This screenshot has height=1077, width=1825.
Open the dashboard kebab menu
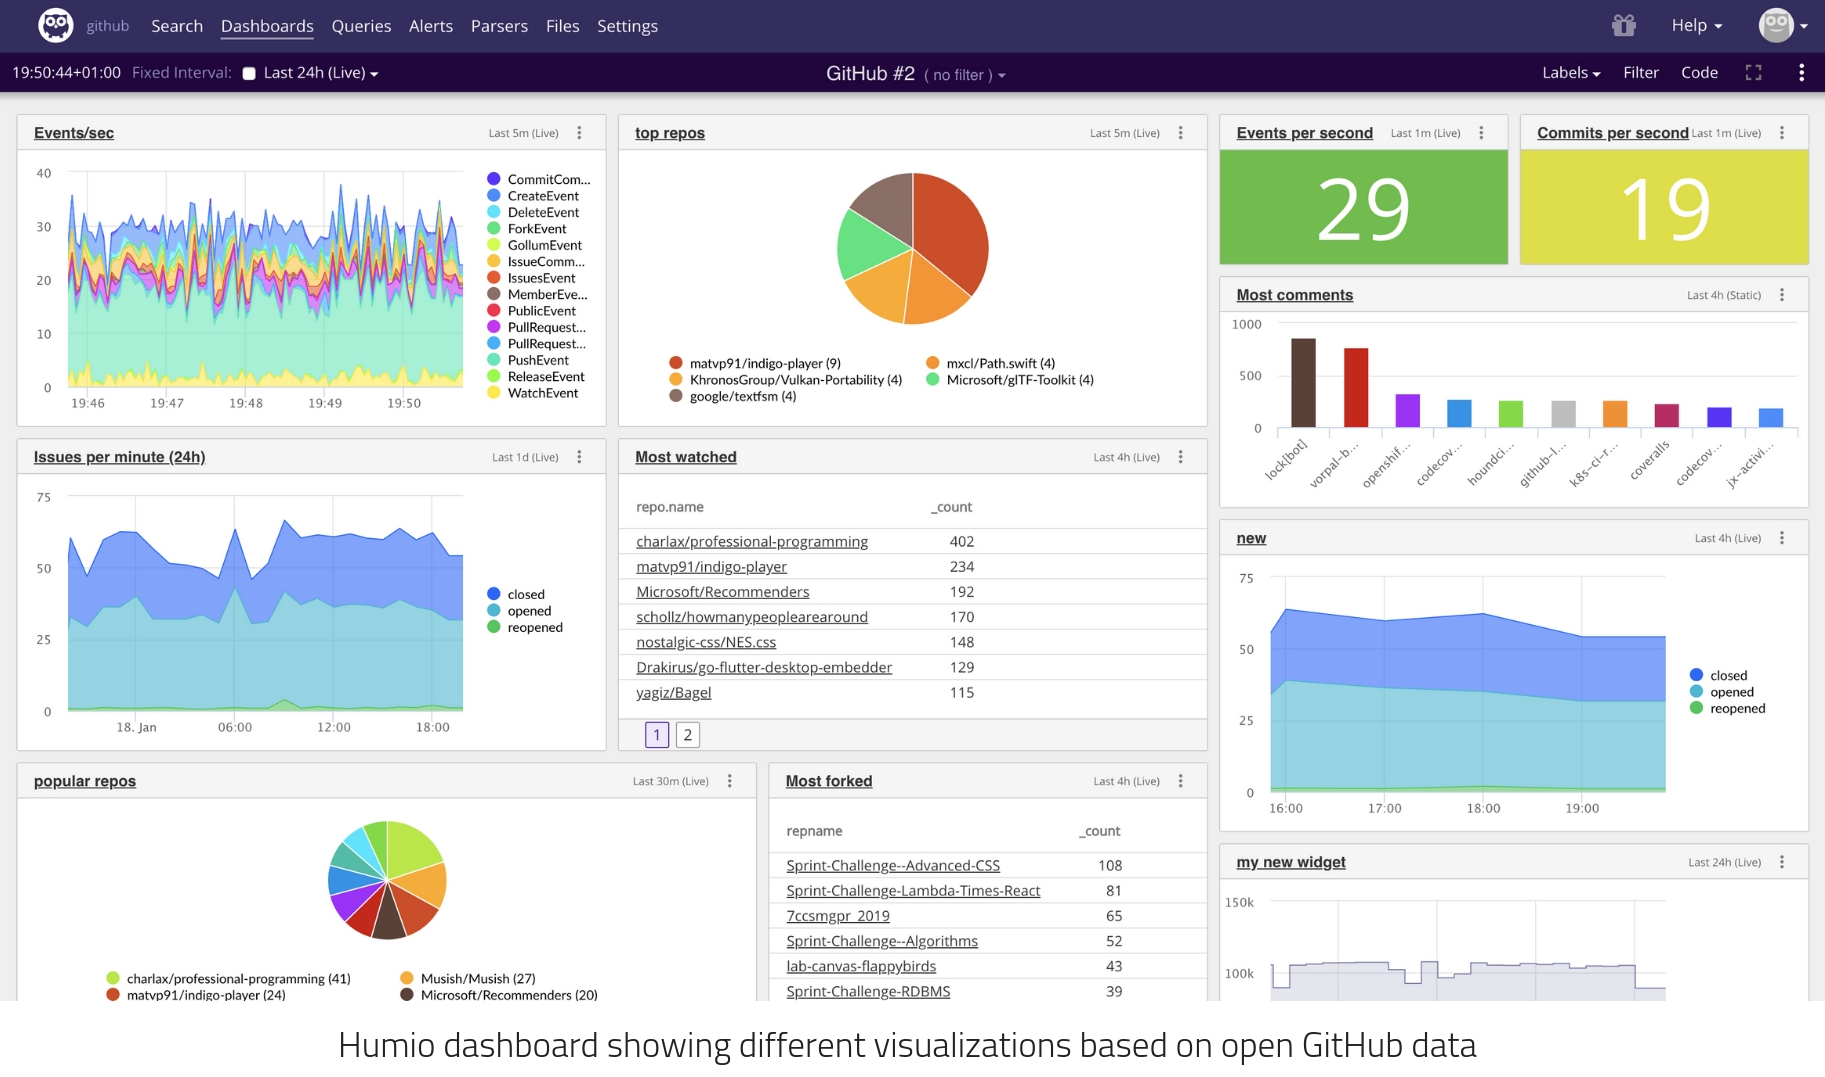click(x=1801, y=72)
